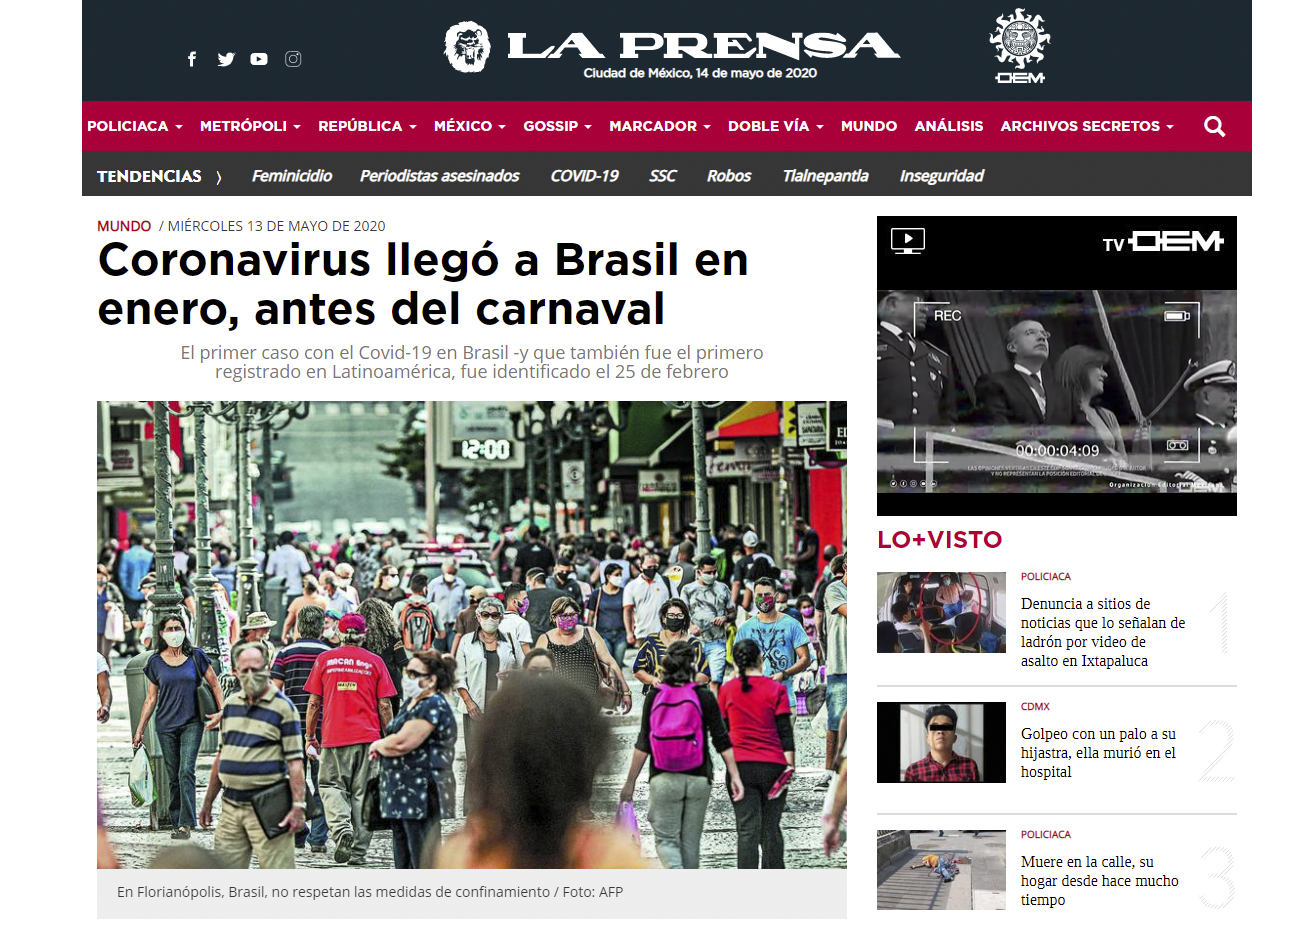1307x931 pixels.
Task: Open La Prensa Facebook page icon
Action: (x=192, y=59)
